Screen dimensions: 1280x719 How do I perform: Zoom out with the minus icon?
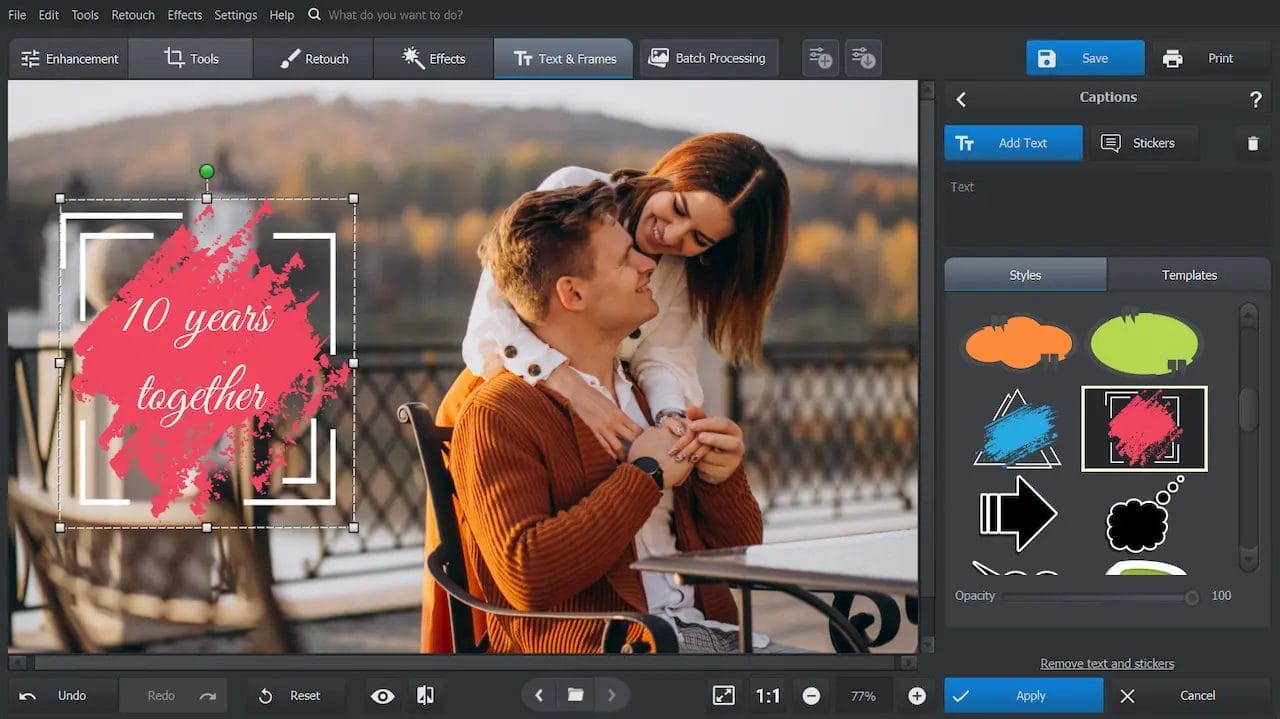(x=811, y=696)
